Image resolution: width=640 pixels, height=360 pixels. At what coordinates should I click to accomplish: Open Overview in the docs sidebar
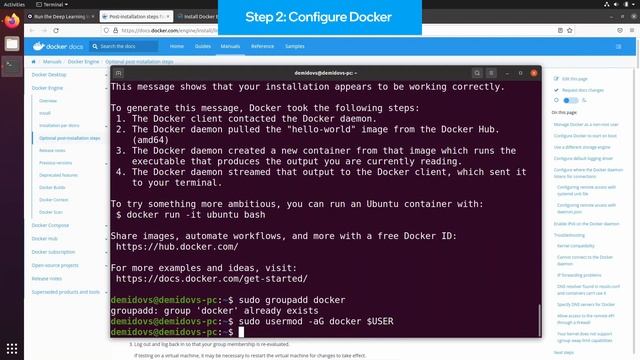point(48,101)
